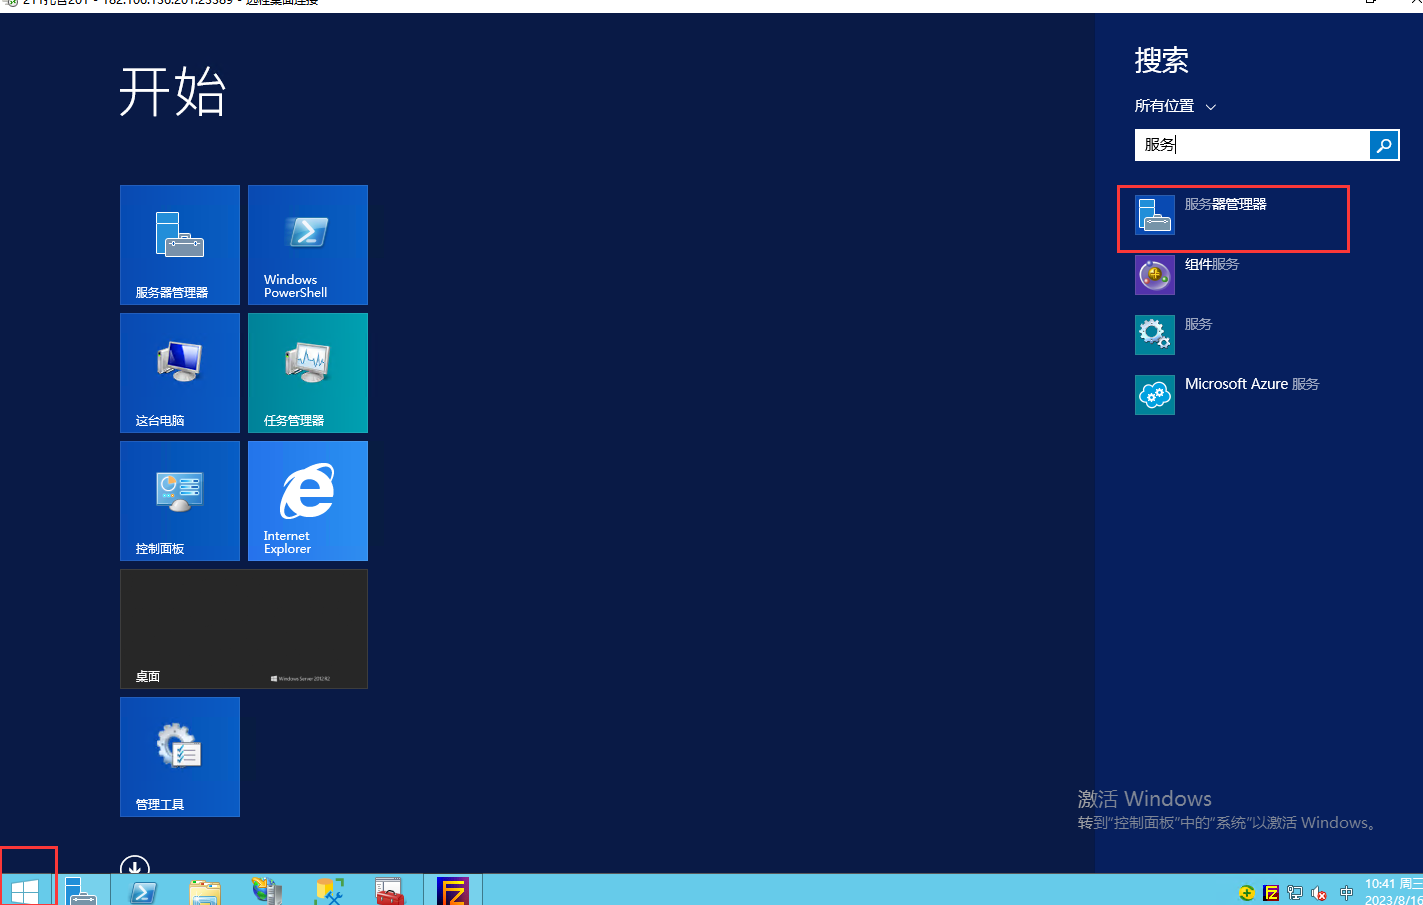Open the 控制面板 tile
This screenshot has height=905, width=1423.
(180, 501)
